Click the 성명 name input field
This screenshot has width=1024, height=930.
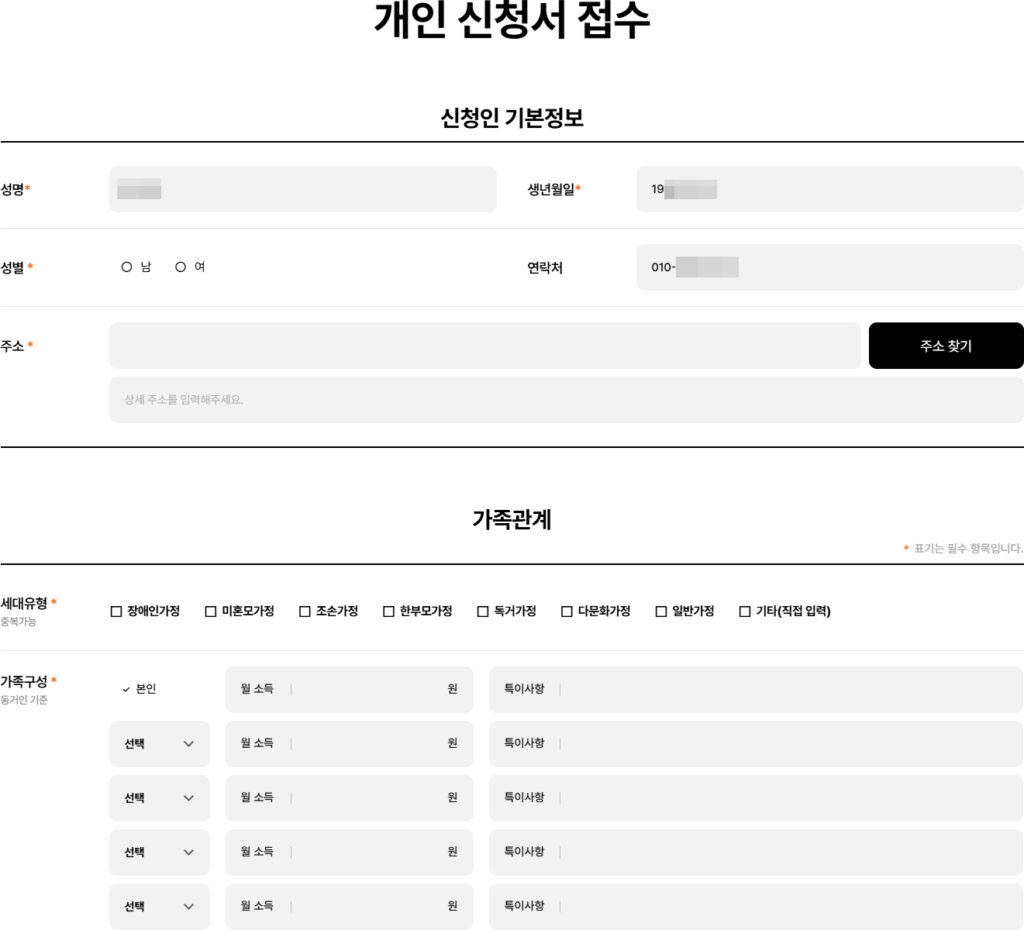(x=302, y=189)
